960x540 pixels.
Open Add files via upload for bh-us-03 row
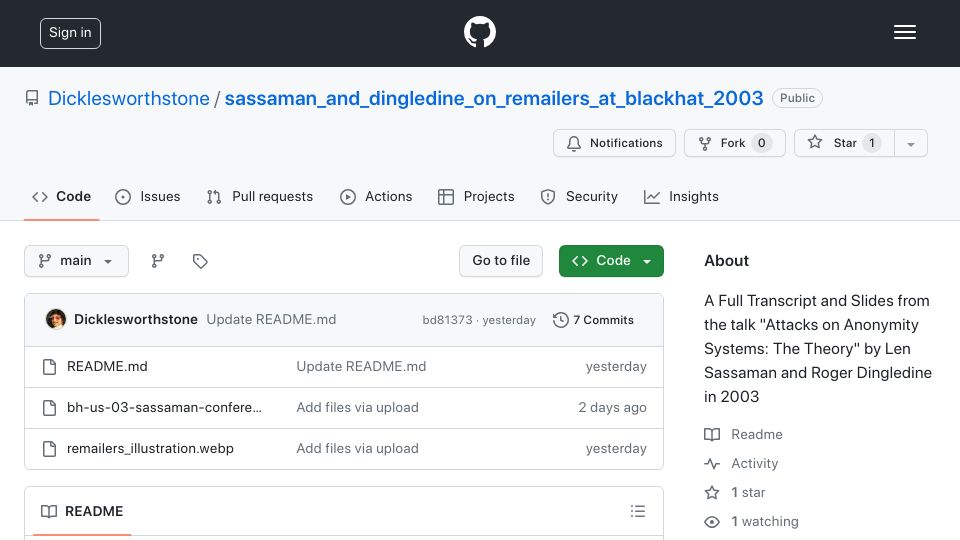point(358,408)
